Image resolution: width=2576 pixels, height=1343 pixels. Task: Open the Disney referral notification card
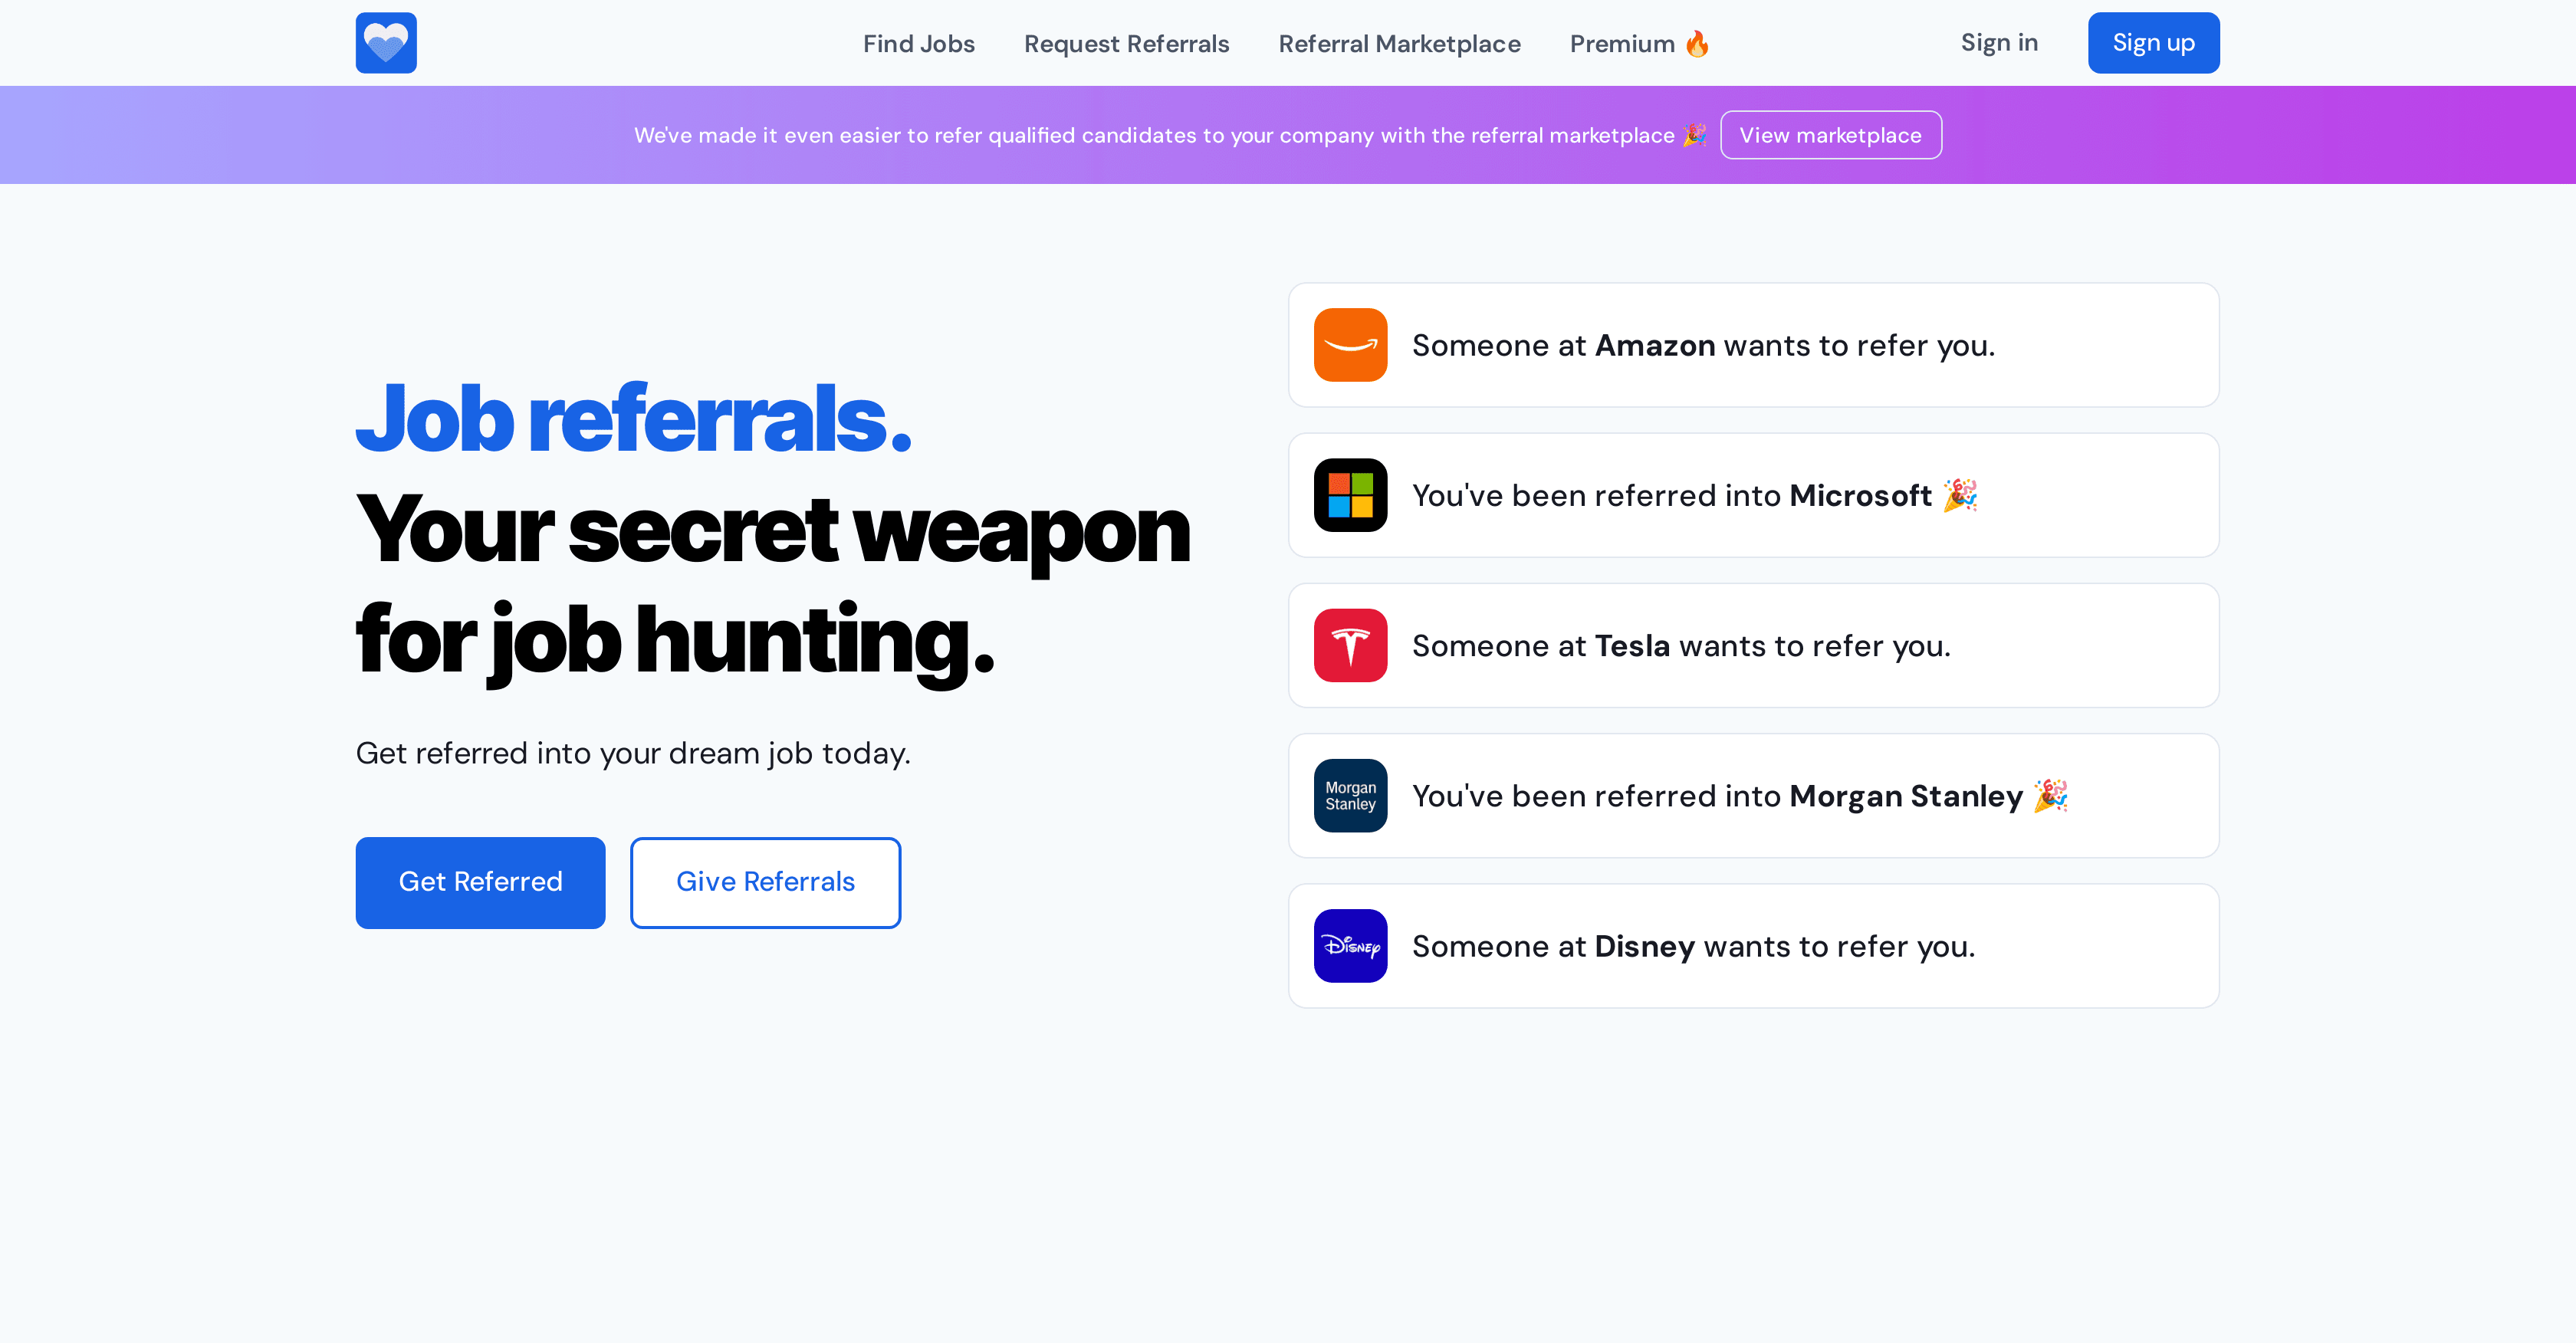1753,945
